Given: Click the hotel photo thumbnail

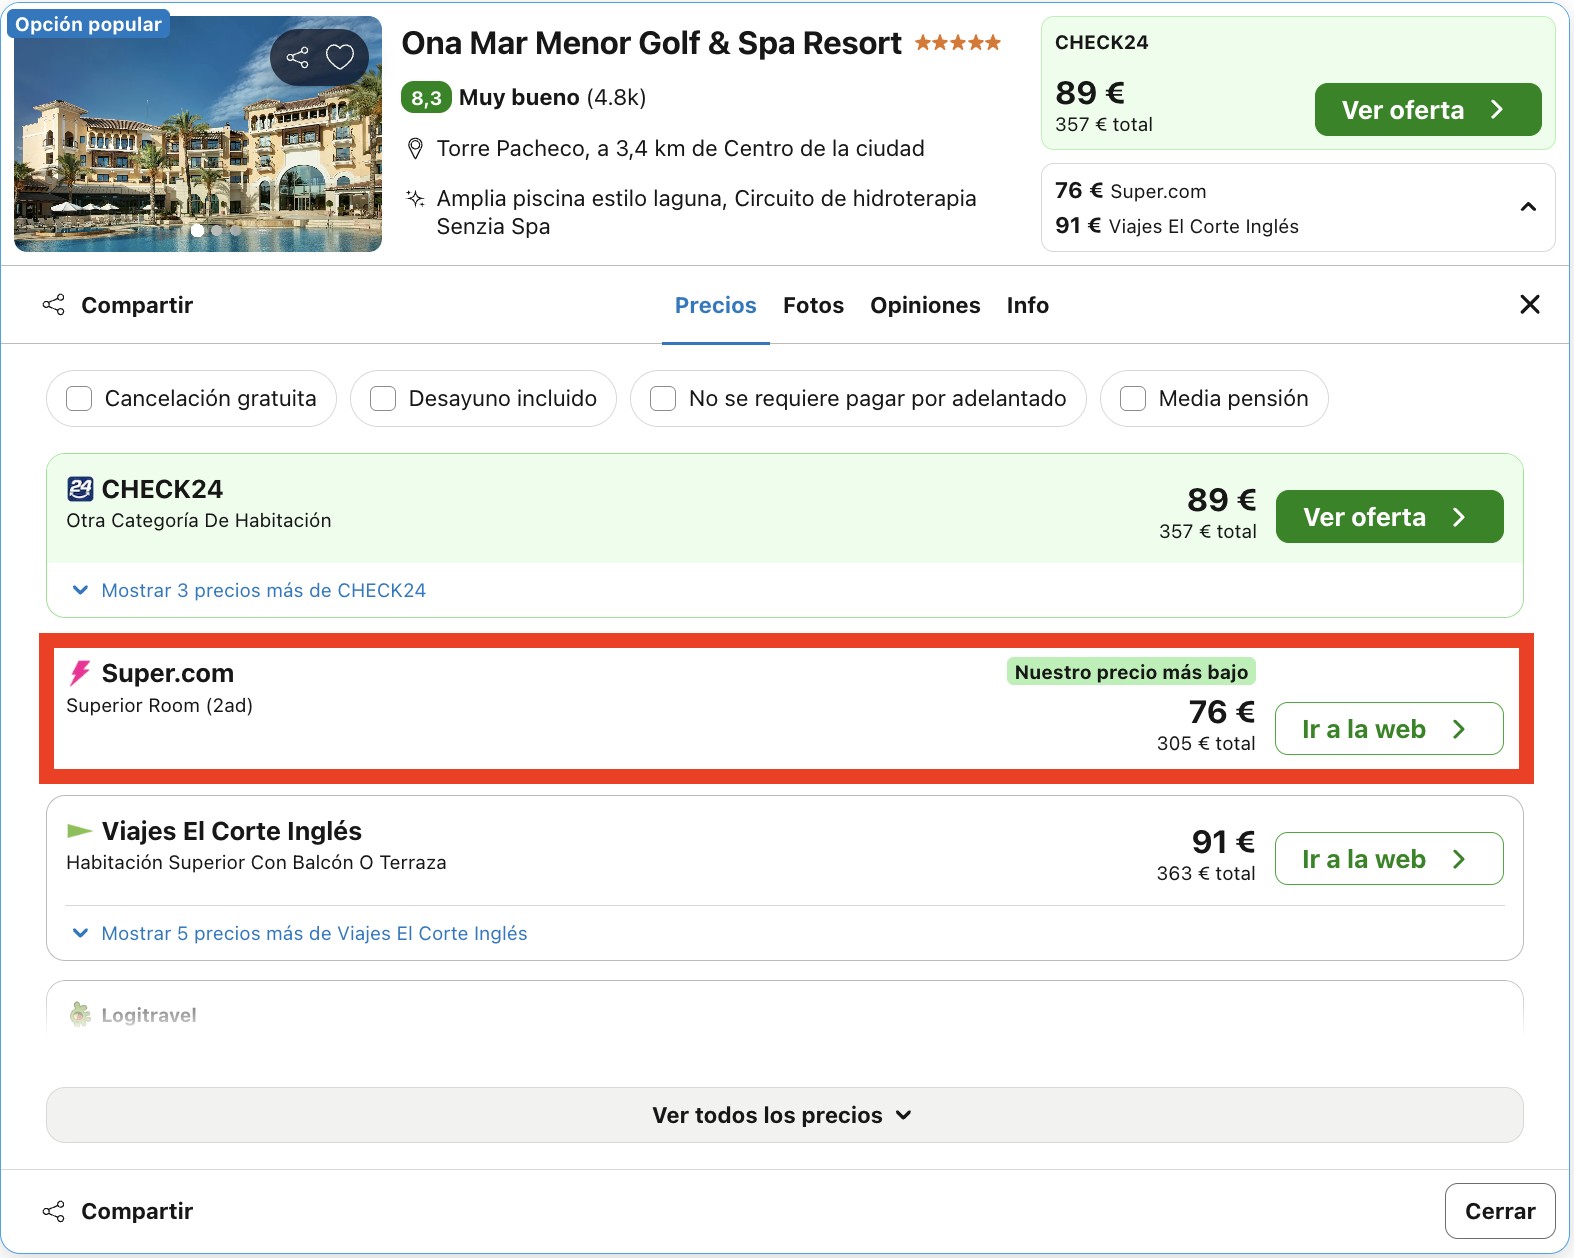Looking at the screenshot, I should click(x=198, y=134).
